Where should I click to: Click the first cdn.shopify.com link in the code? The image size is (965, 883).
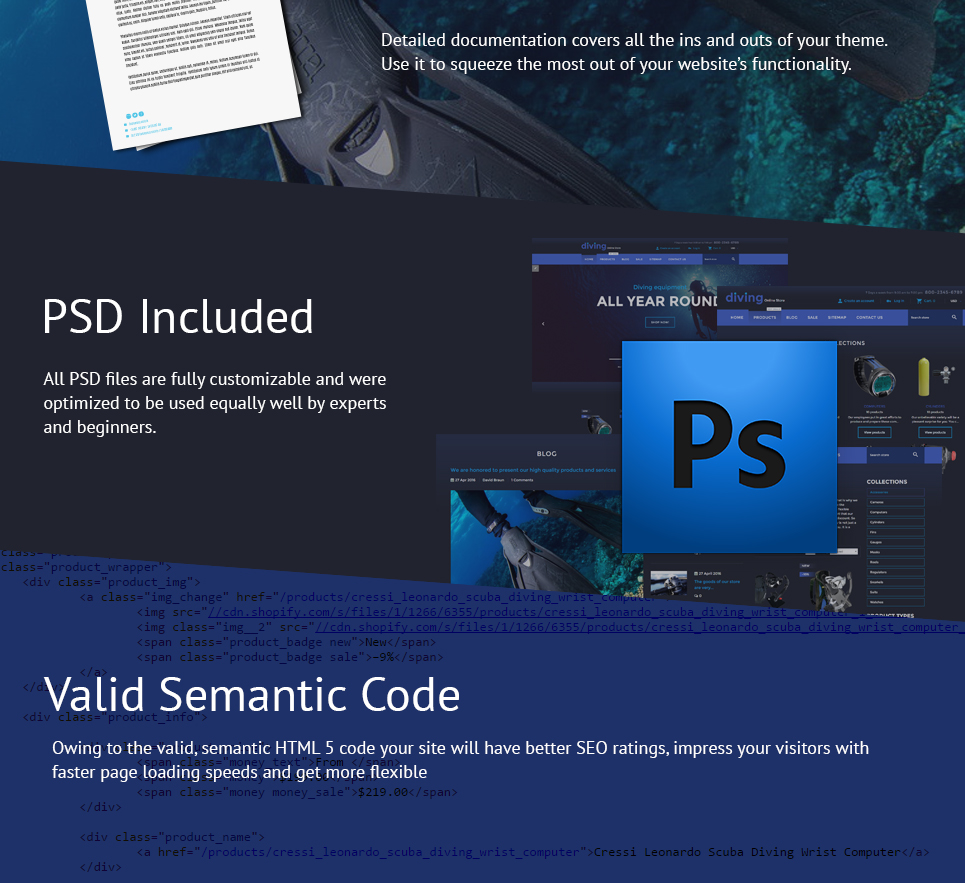click(529, 612)
